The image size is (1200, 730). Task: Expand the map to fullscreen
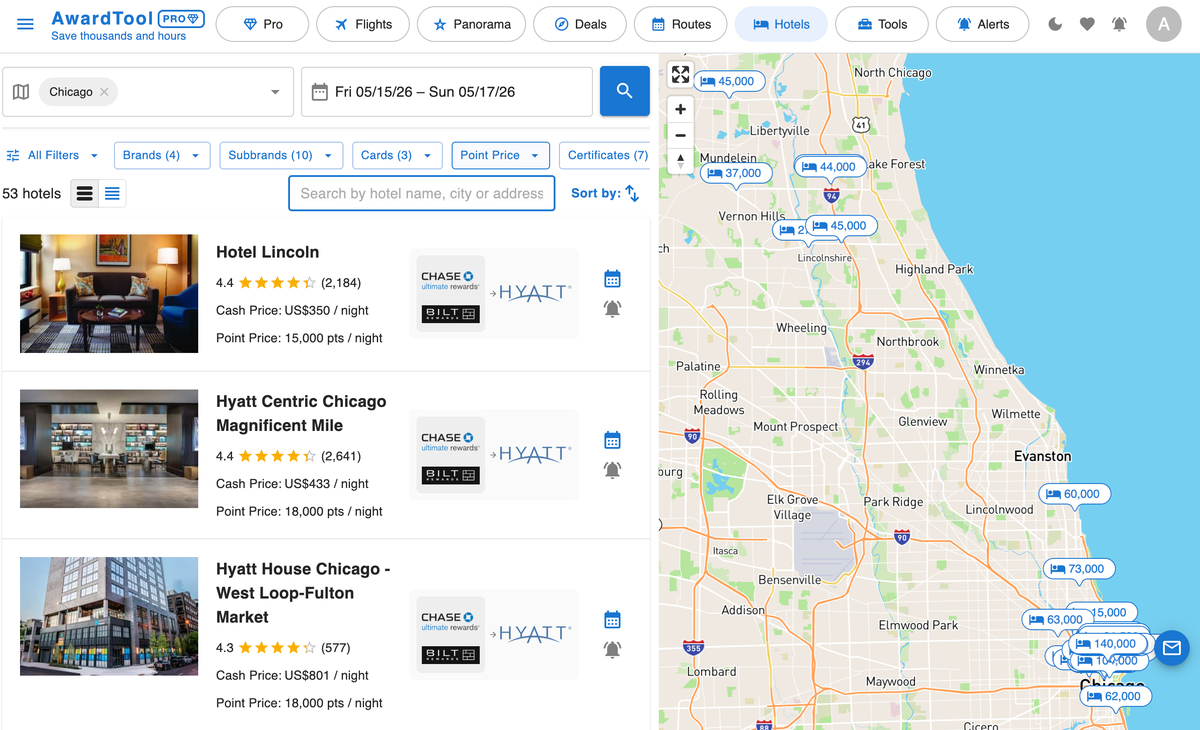680,73
